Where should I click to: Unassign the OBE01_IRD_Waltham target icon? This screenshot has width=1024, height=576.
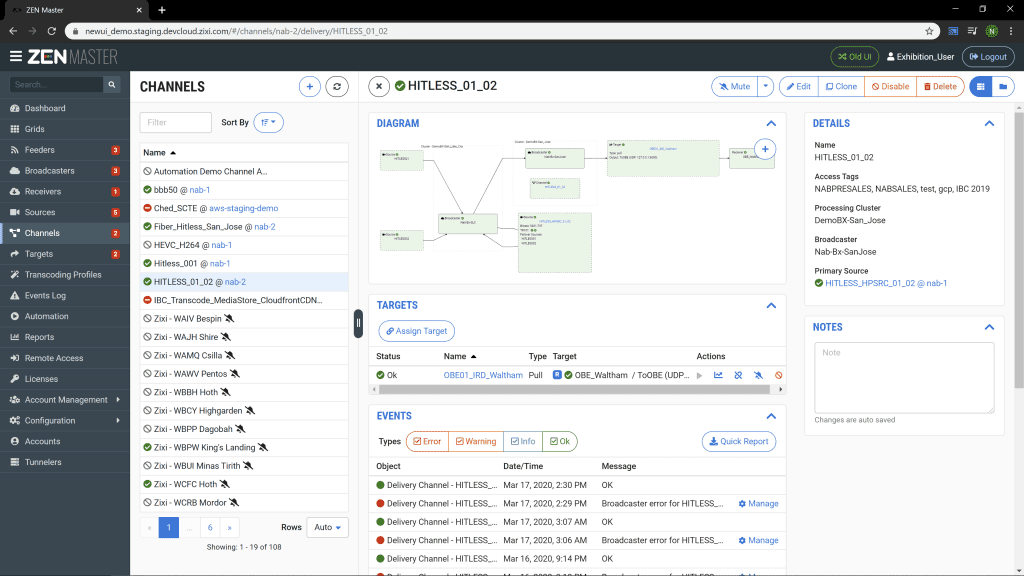[738, 376]
